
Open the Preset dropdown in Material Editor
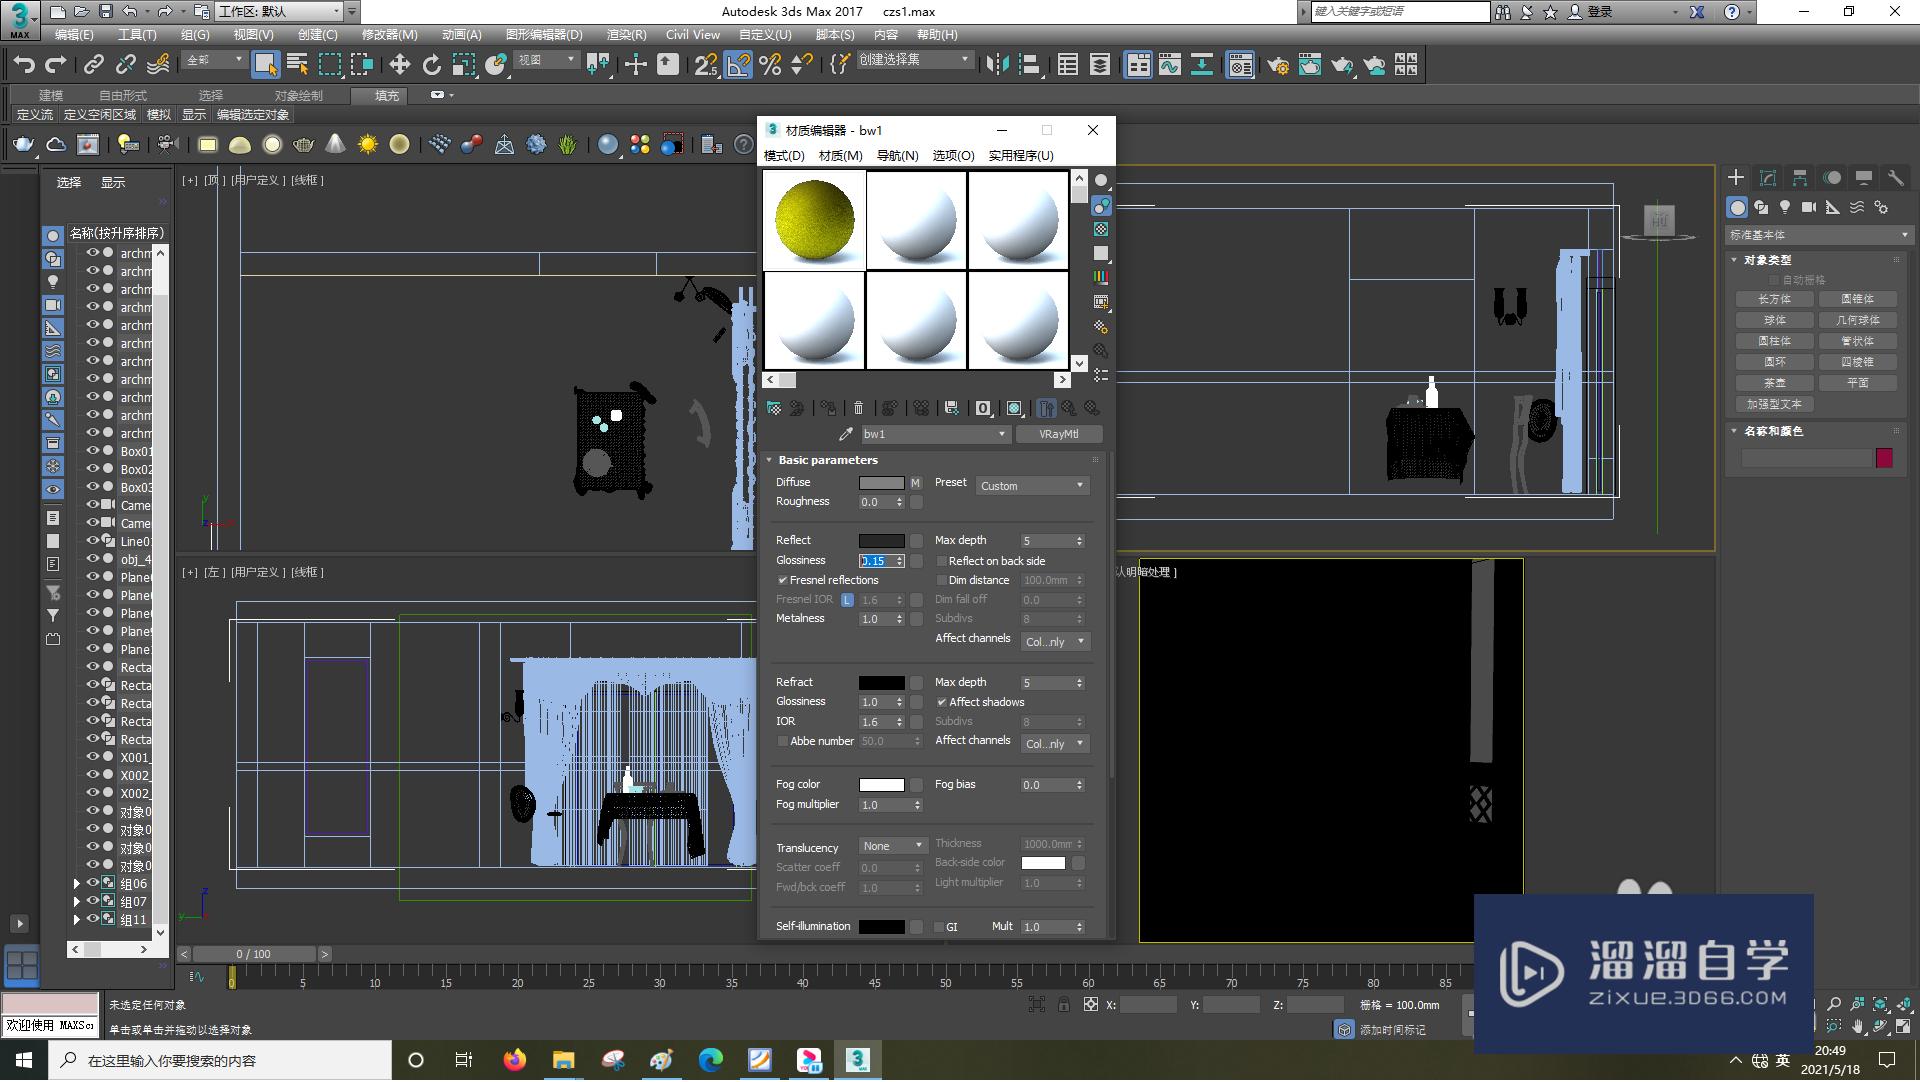pos(1033,485)
